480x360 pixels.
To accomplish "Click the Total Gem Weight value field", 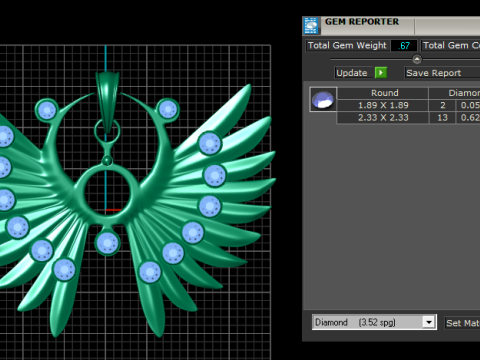I will click(404, 46).
